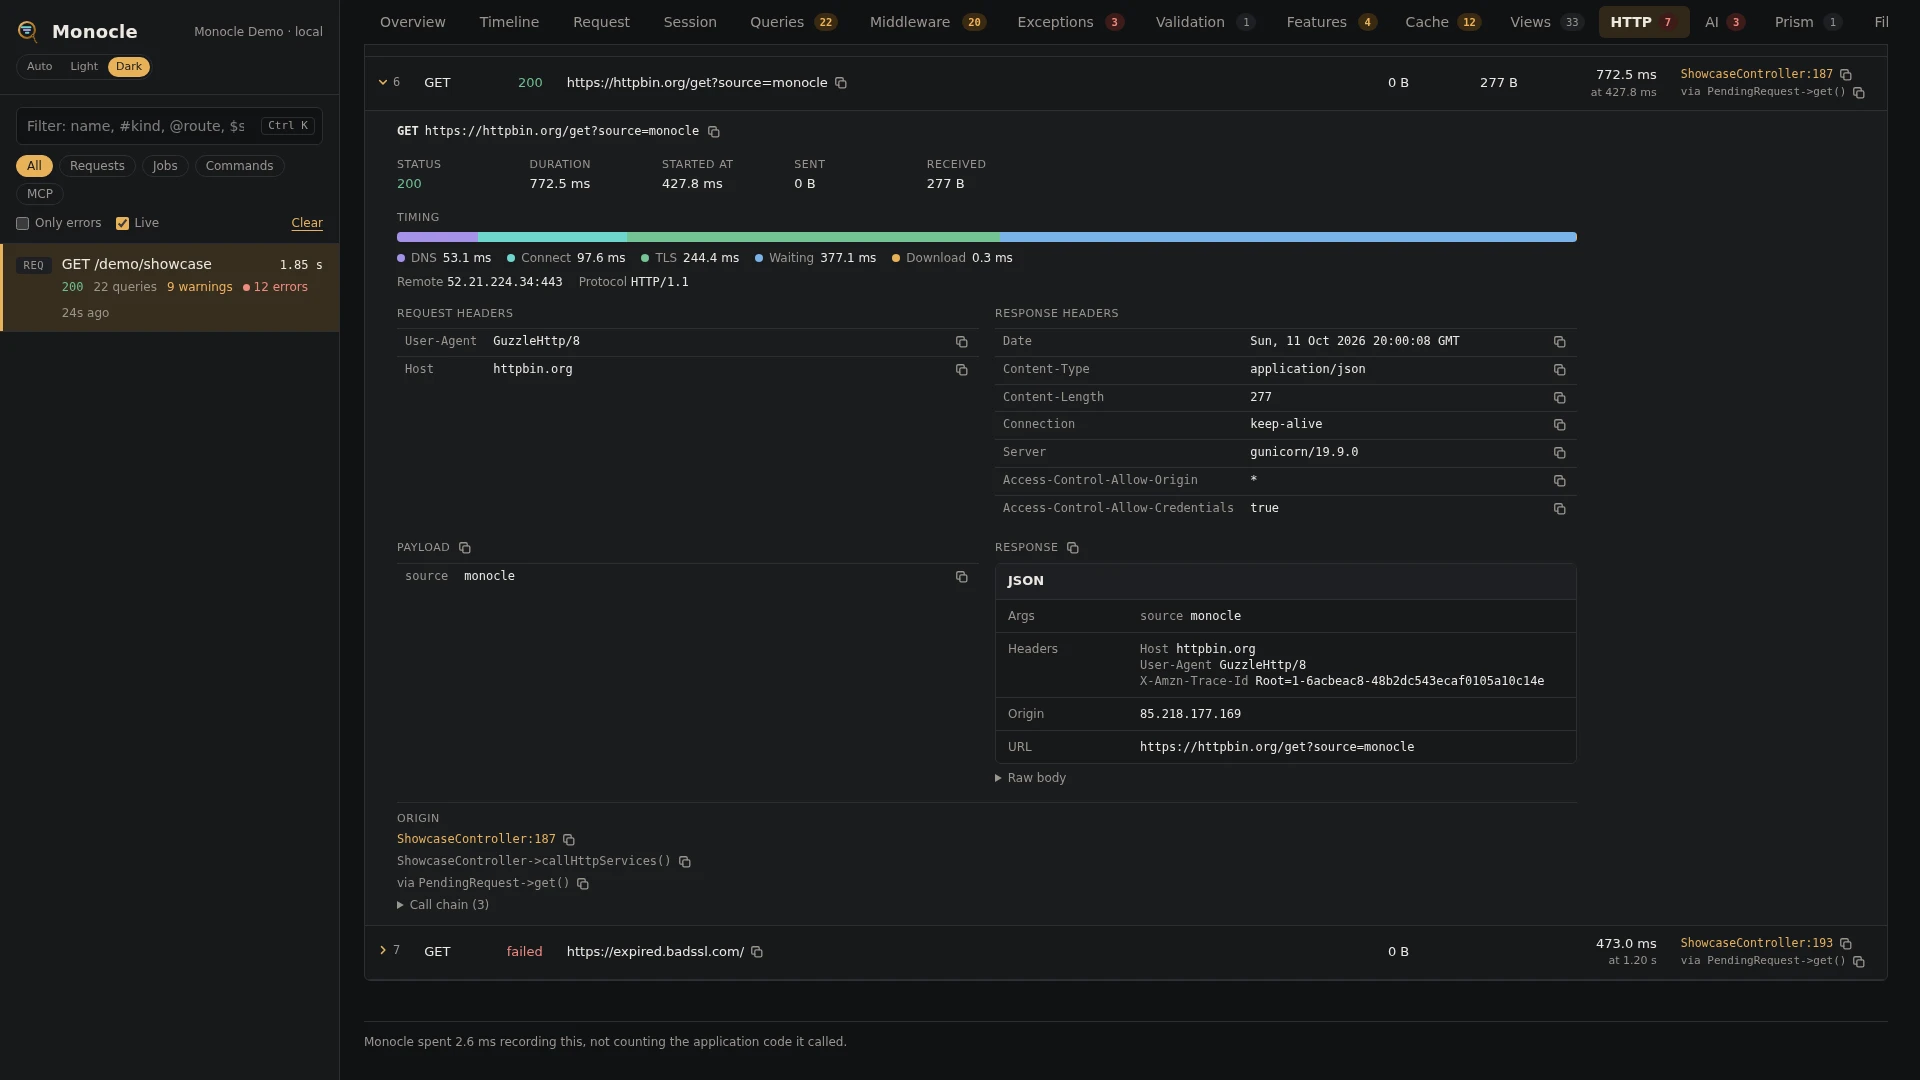The image size is (1920, 1080).
Task: Expand the Raw body disclosure
Action: (1031, 778)
